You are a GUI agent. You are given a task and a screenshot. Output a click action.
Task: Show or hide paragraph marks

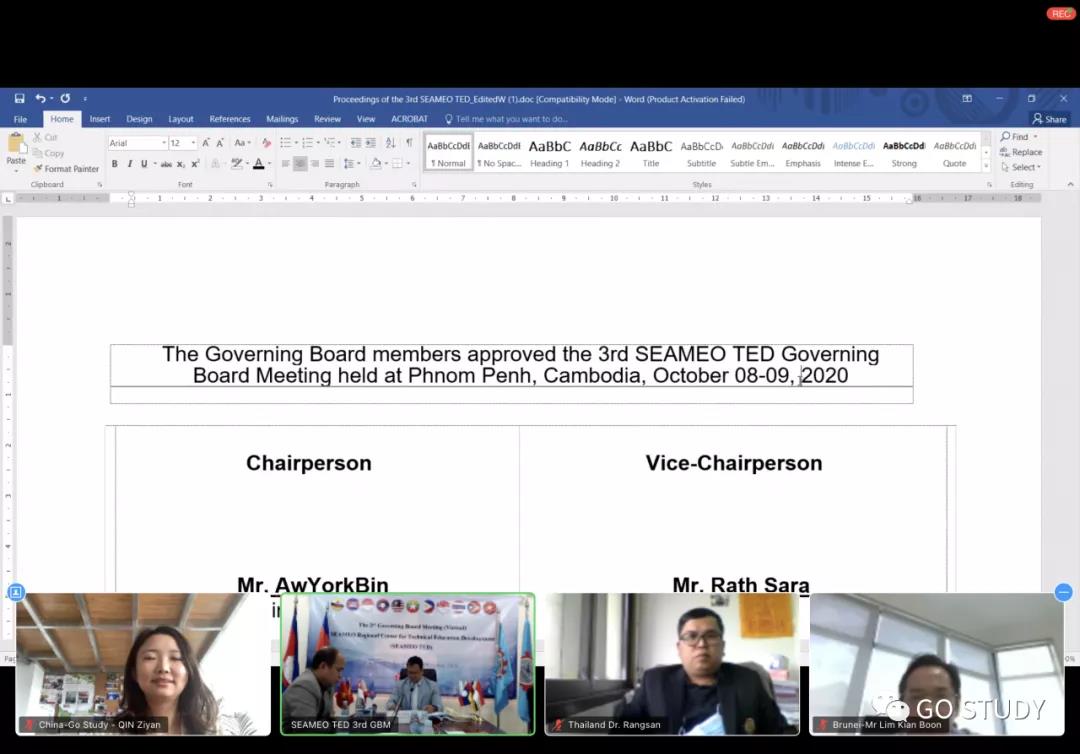[x=409, y=143]
